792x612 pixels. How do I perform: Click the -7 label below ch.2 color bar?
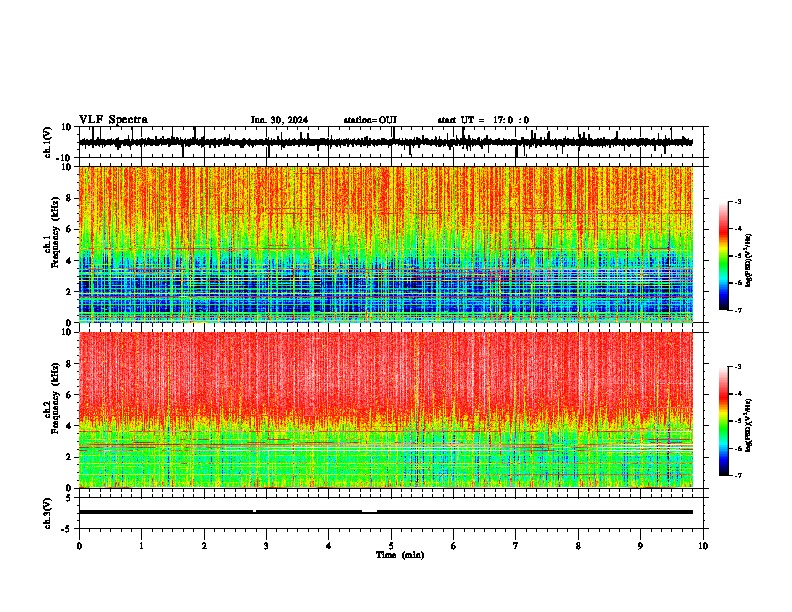[x=737, y=475]
